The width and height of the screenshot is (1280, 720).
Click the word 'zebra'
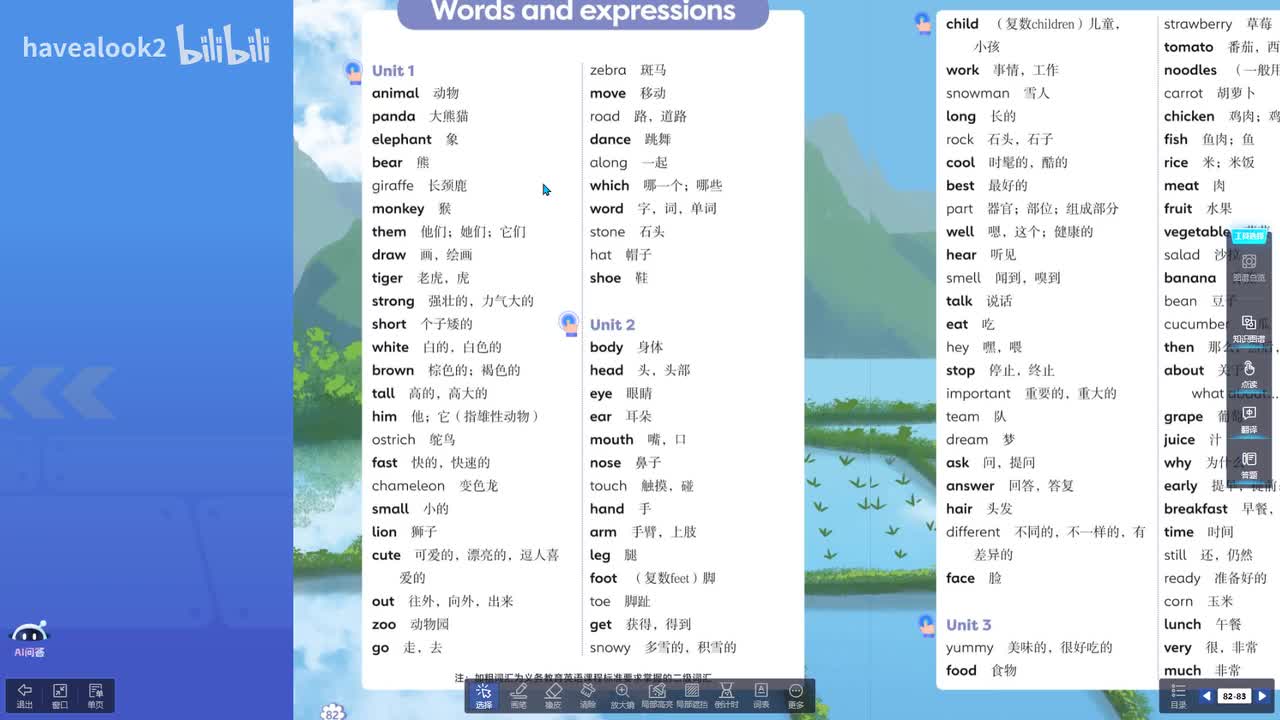[608, 70]
